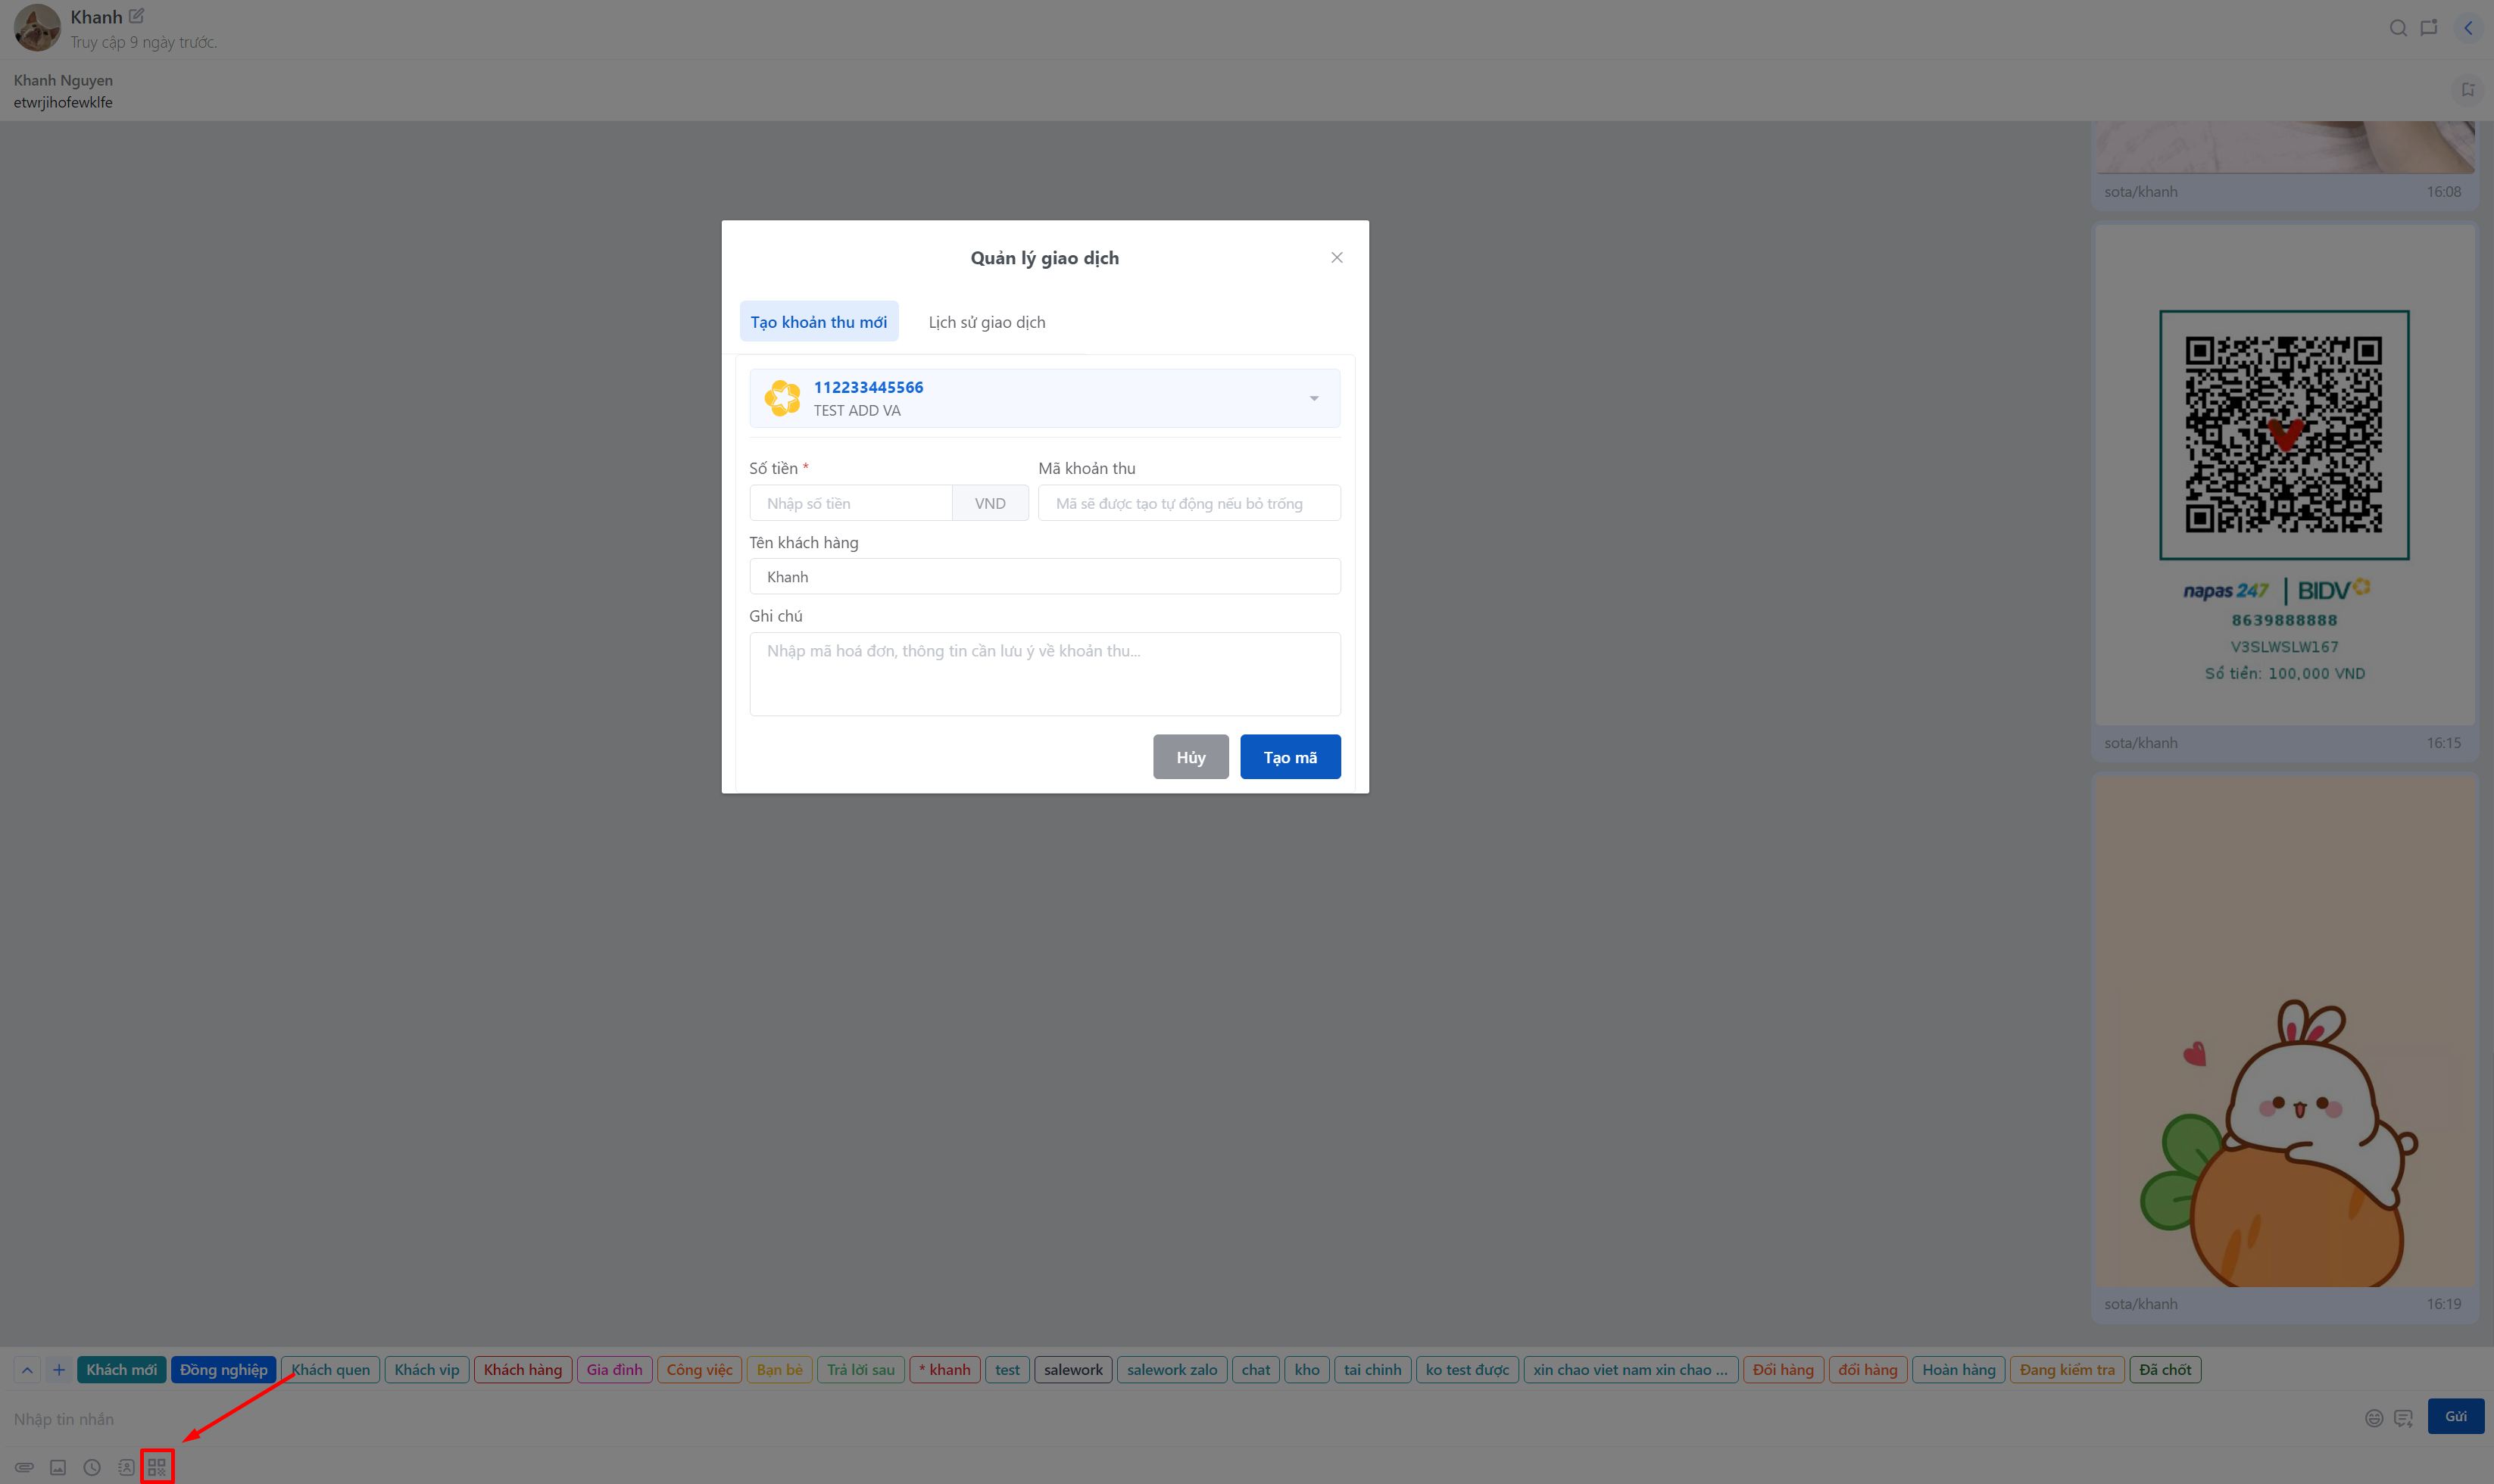Toggle the Công việc tag
This screenshot has width=2494, height=1484.
[700, 1370]
